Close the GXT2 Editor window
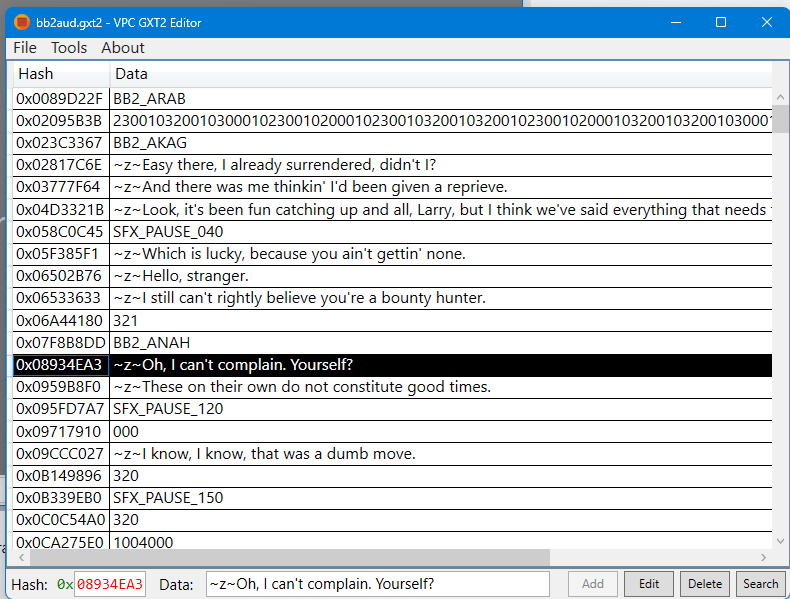Viewport: 790px width, 599px height. (x=766, y=22)
